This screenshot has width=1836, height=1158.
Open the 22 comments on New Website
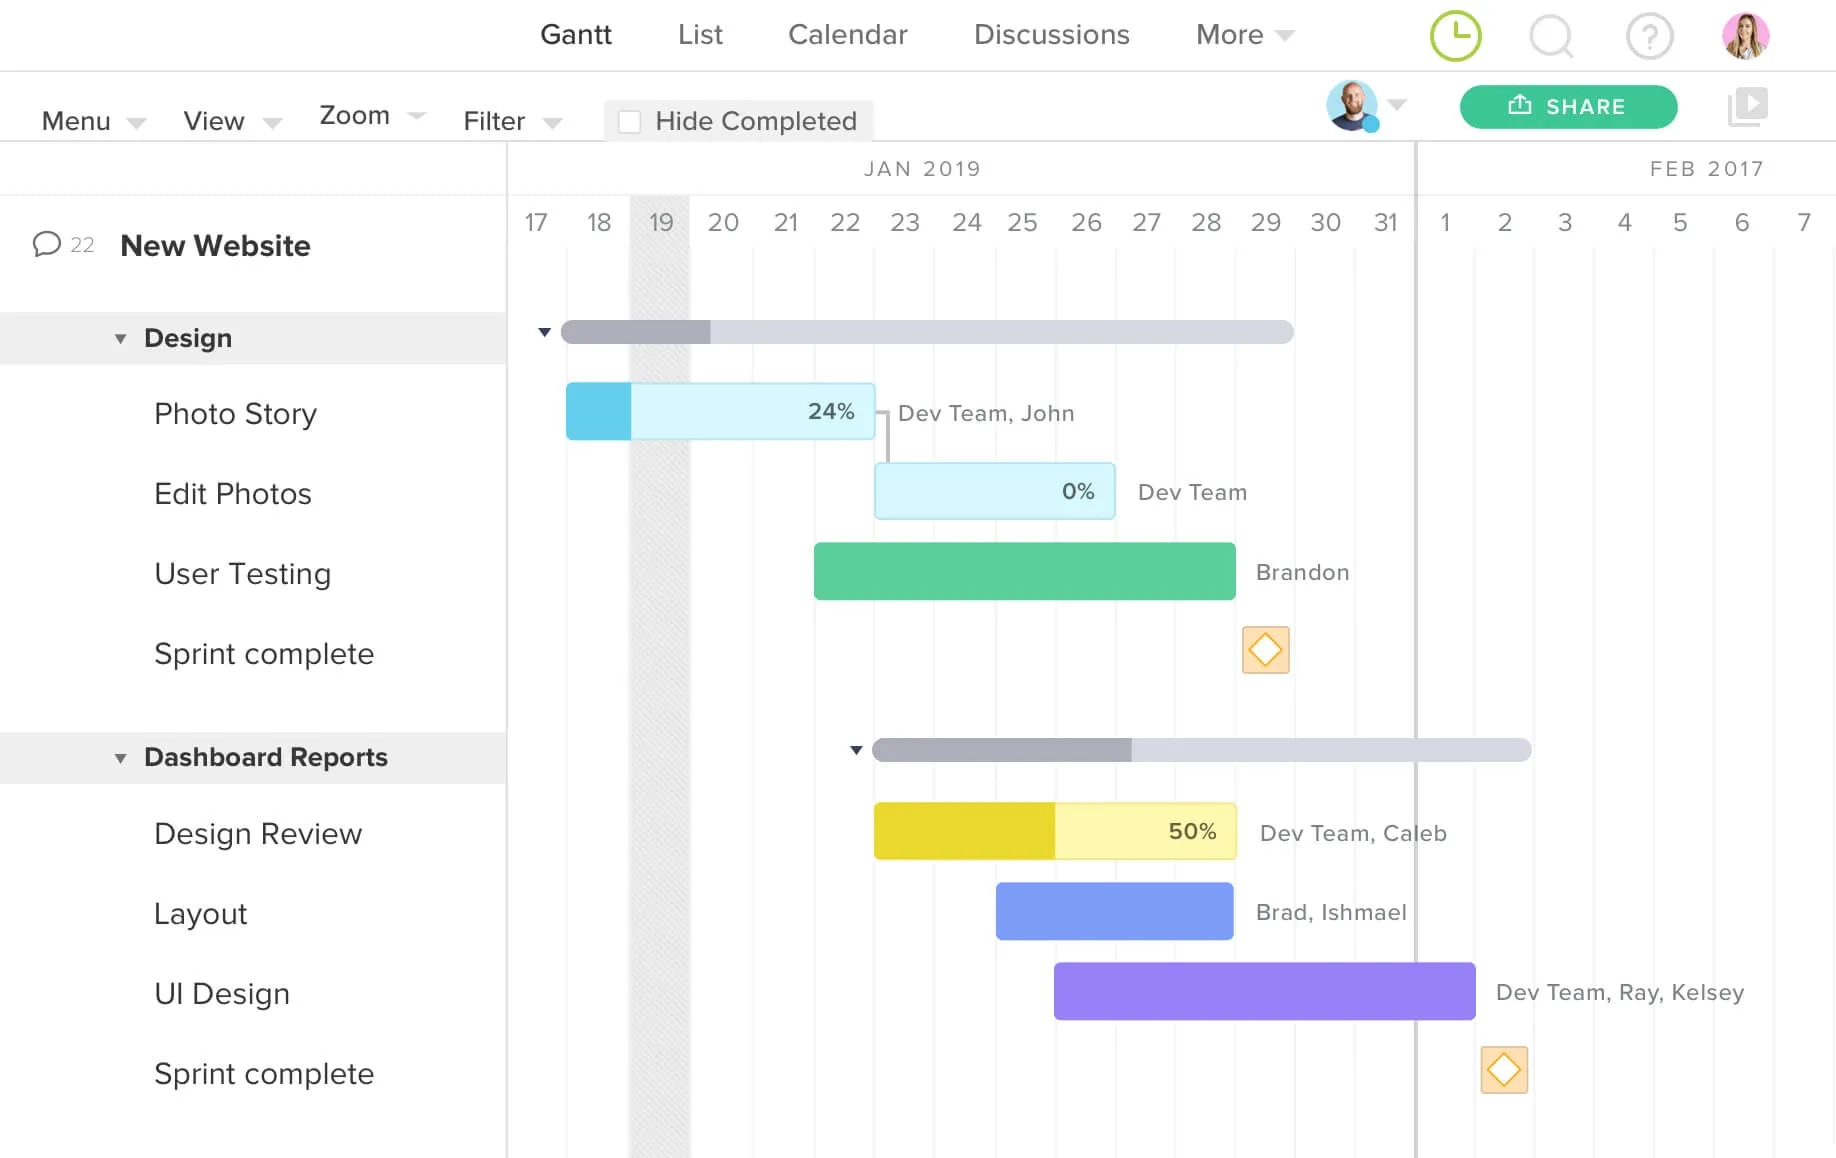point(60,245)
